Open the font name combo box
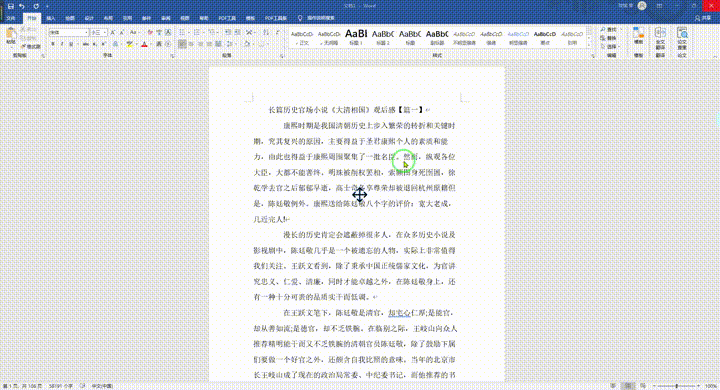 (68, 33)
